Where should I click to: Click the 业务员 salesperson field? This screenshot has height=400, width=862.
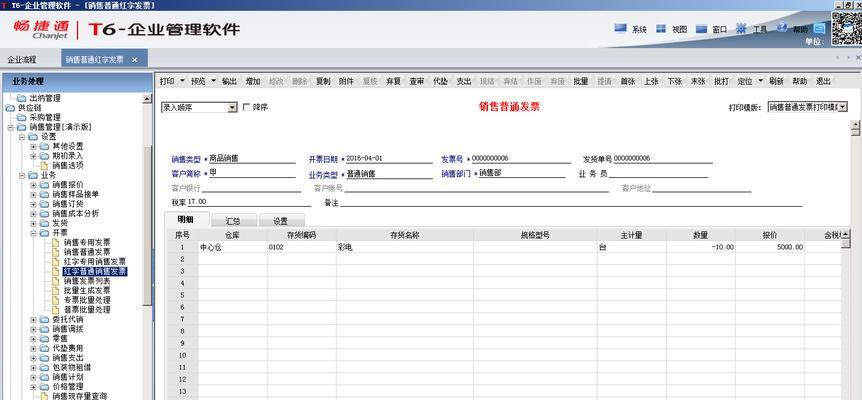pos(659,174)
